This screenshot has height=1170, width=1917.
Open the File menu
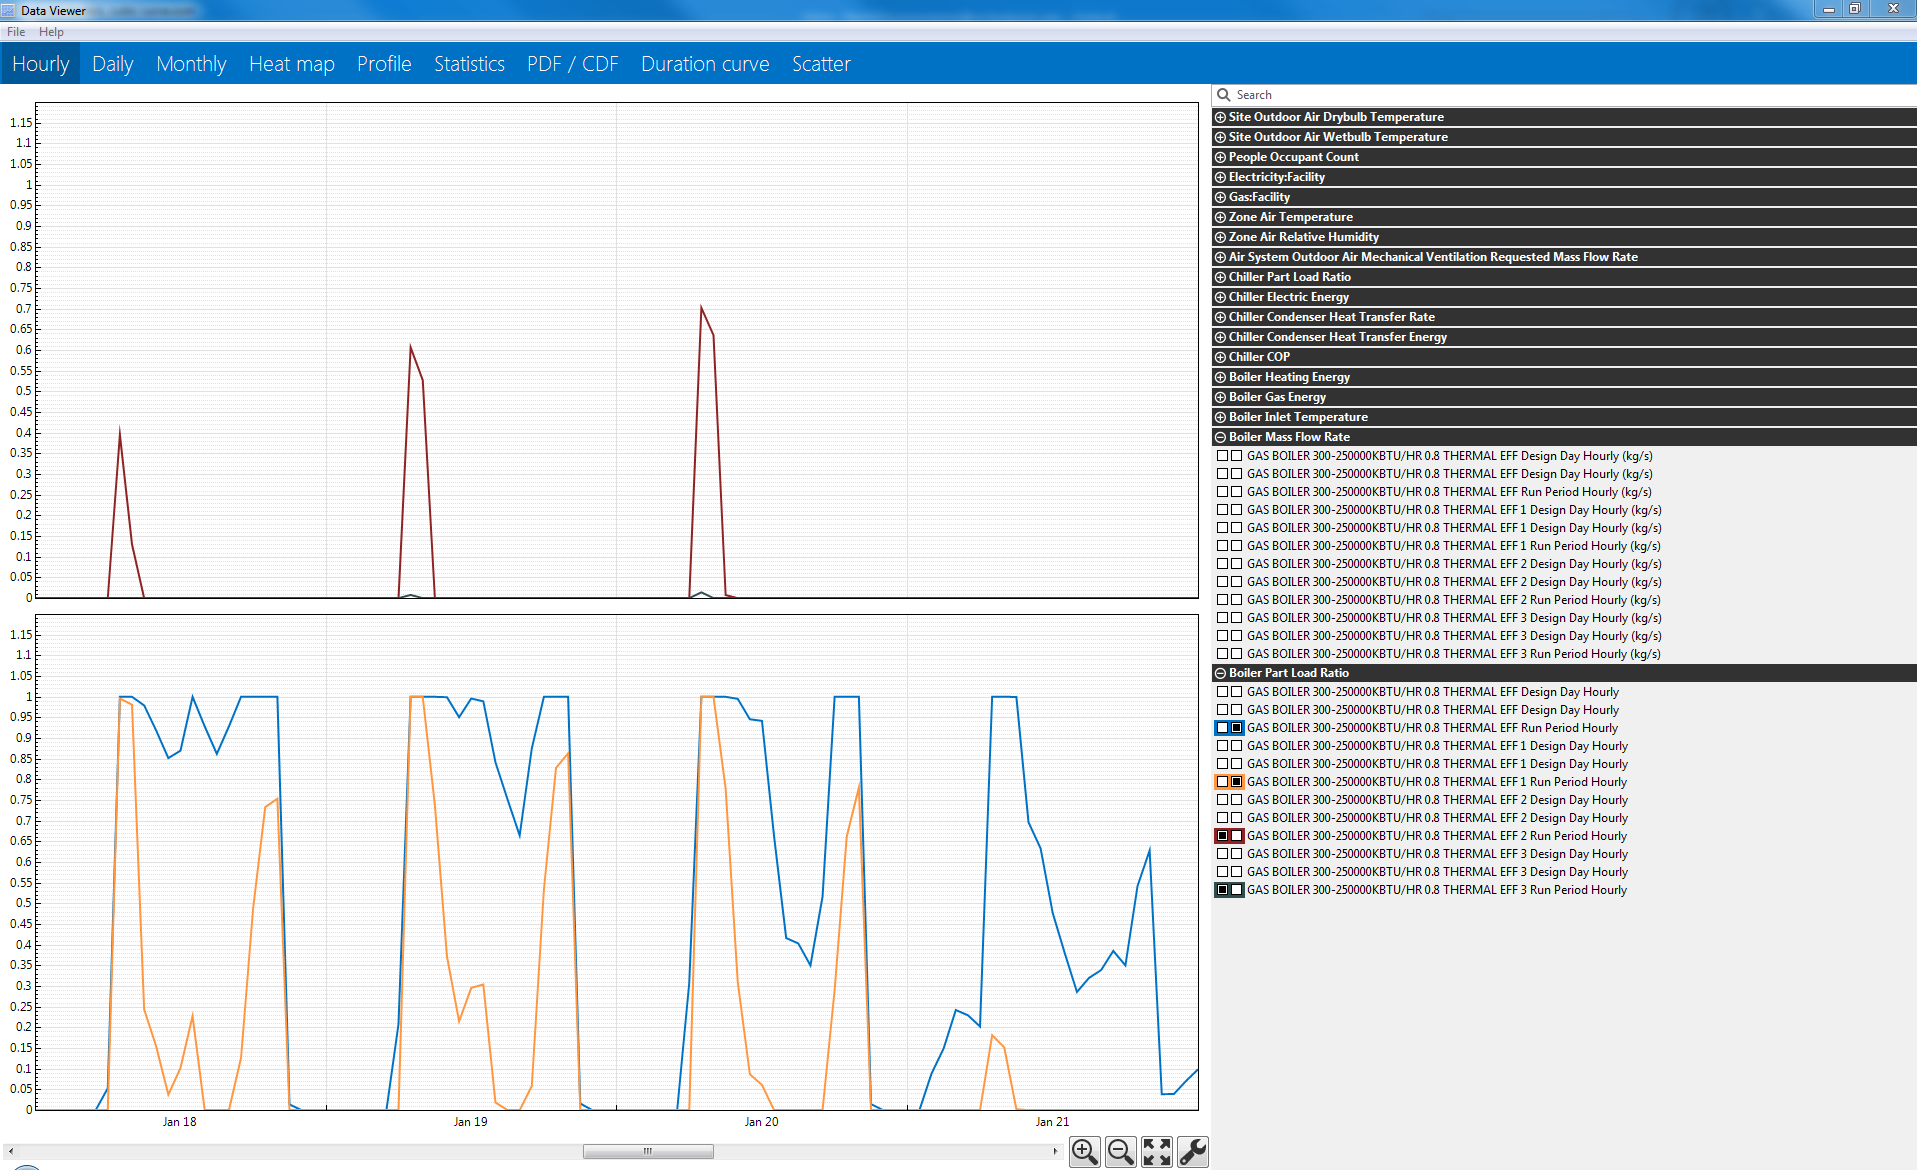pos(16,32)
